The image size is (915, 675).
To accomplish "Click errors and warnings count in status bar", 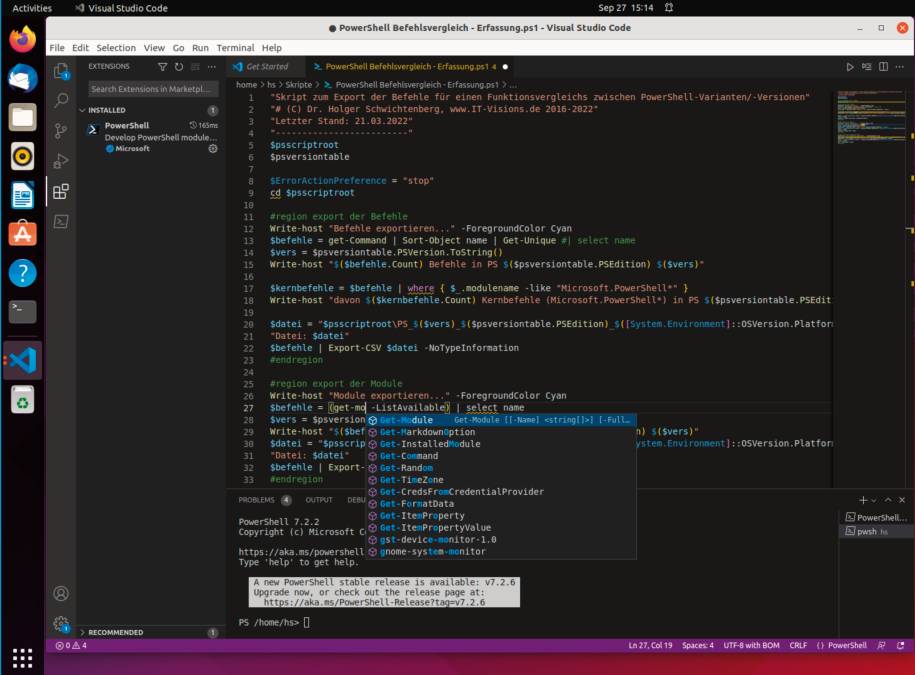I will [x=71, y=645].
